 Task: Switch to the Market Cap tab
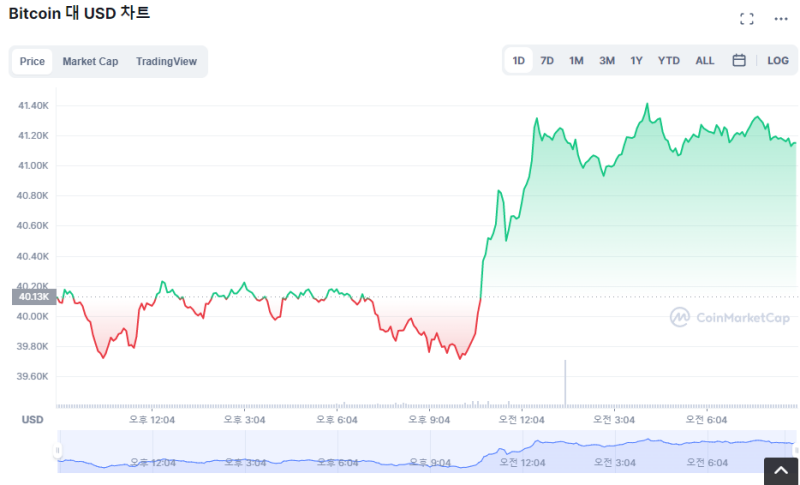coord(90,61)
